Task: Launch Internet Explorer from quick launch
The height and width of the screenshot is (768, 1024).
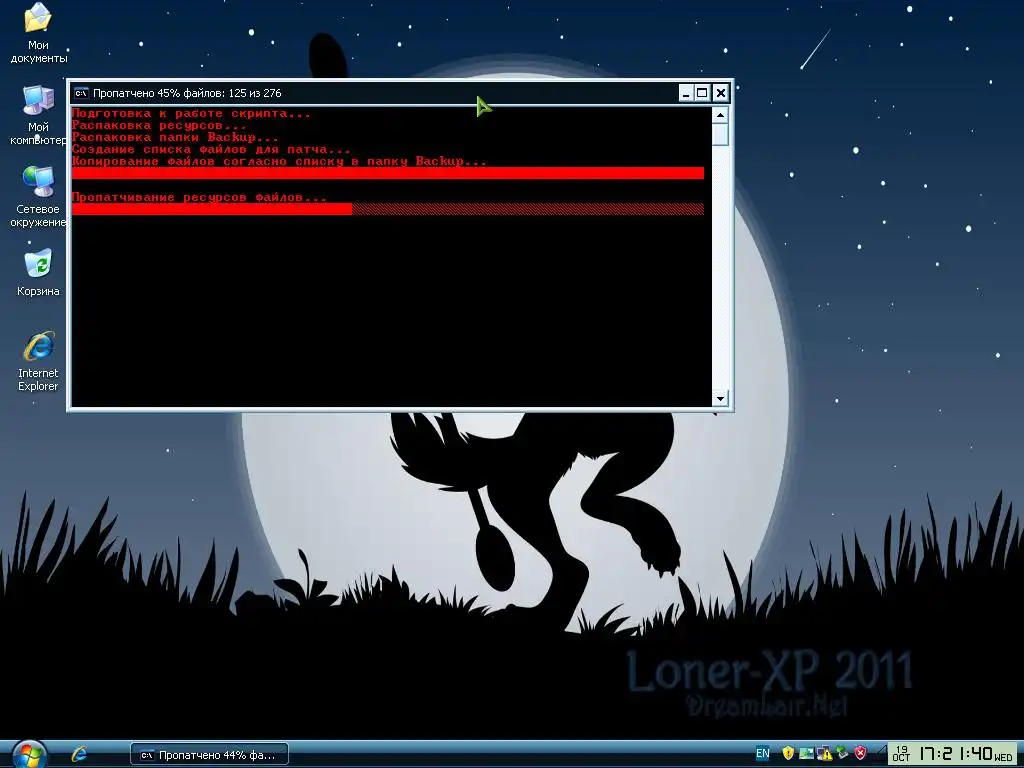Action: [79, 755]
